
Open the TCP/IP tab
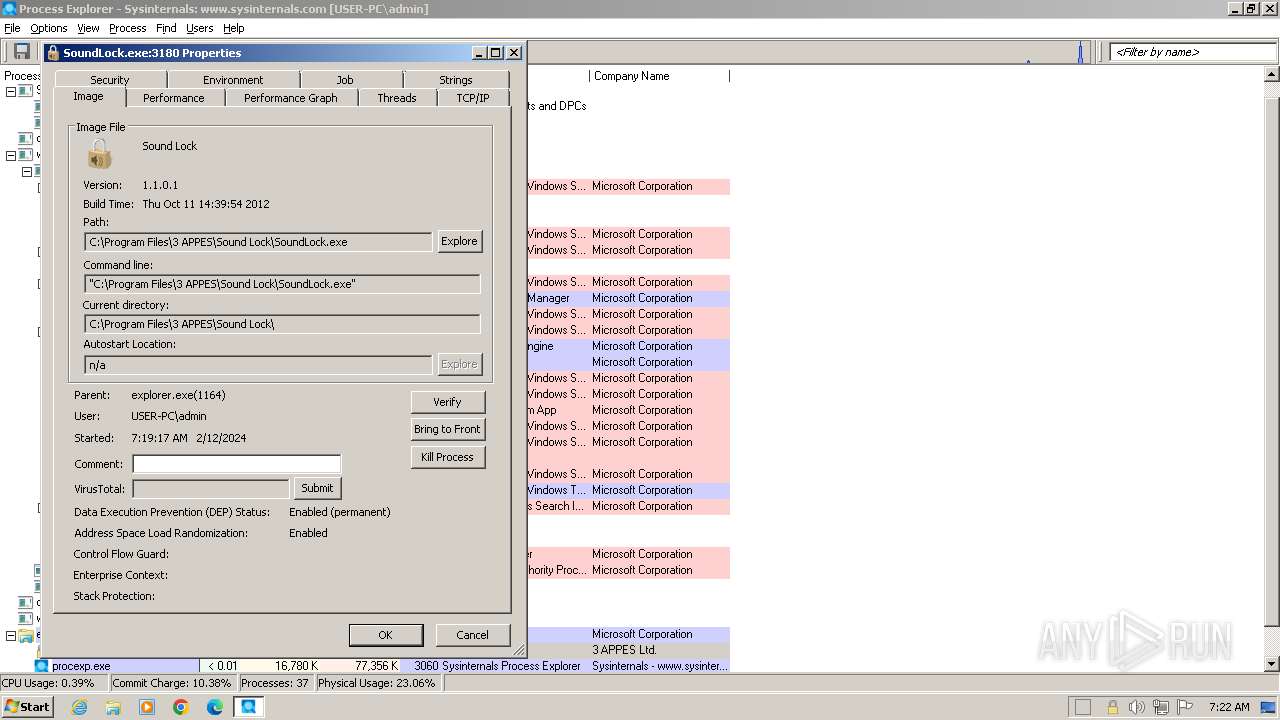pyautogui.click(x=473, y=98)
